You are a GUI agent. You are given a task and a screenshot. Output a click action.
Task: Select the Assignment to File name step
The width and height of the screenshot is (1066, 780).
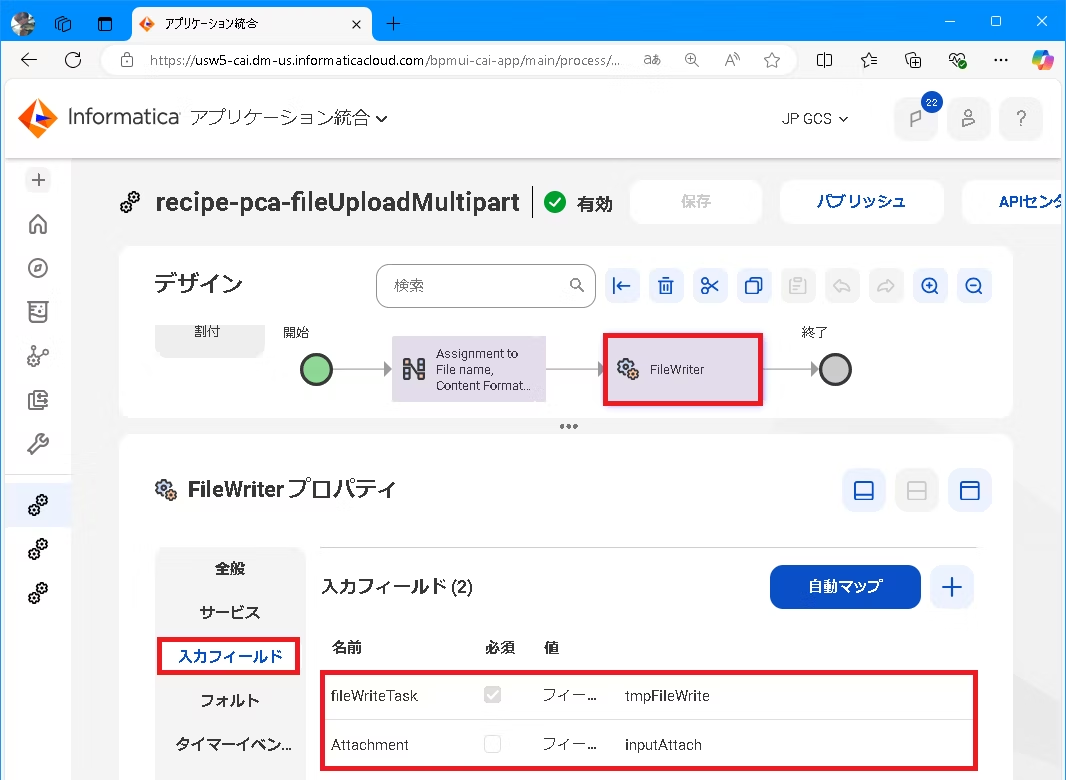point(469,369)
